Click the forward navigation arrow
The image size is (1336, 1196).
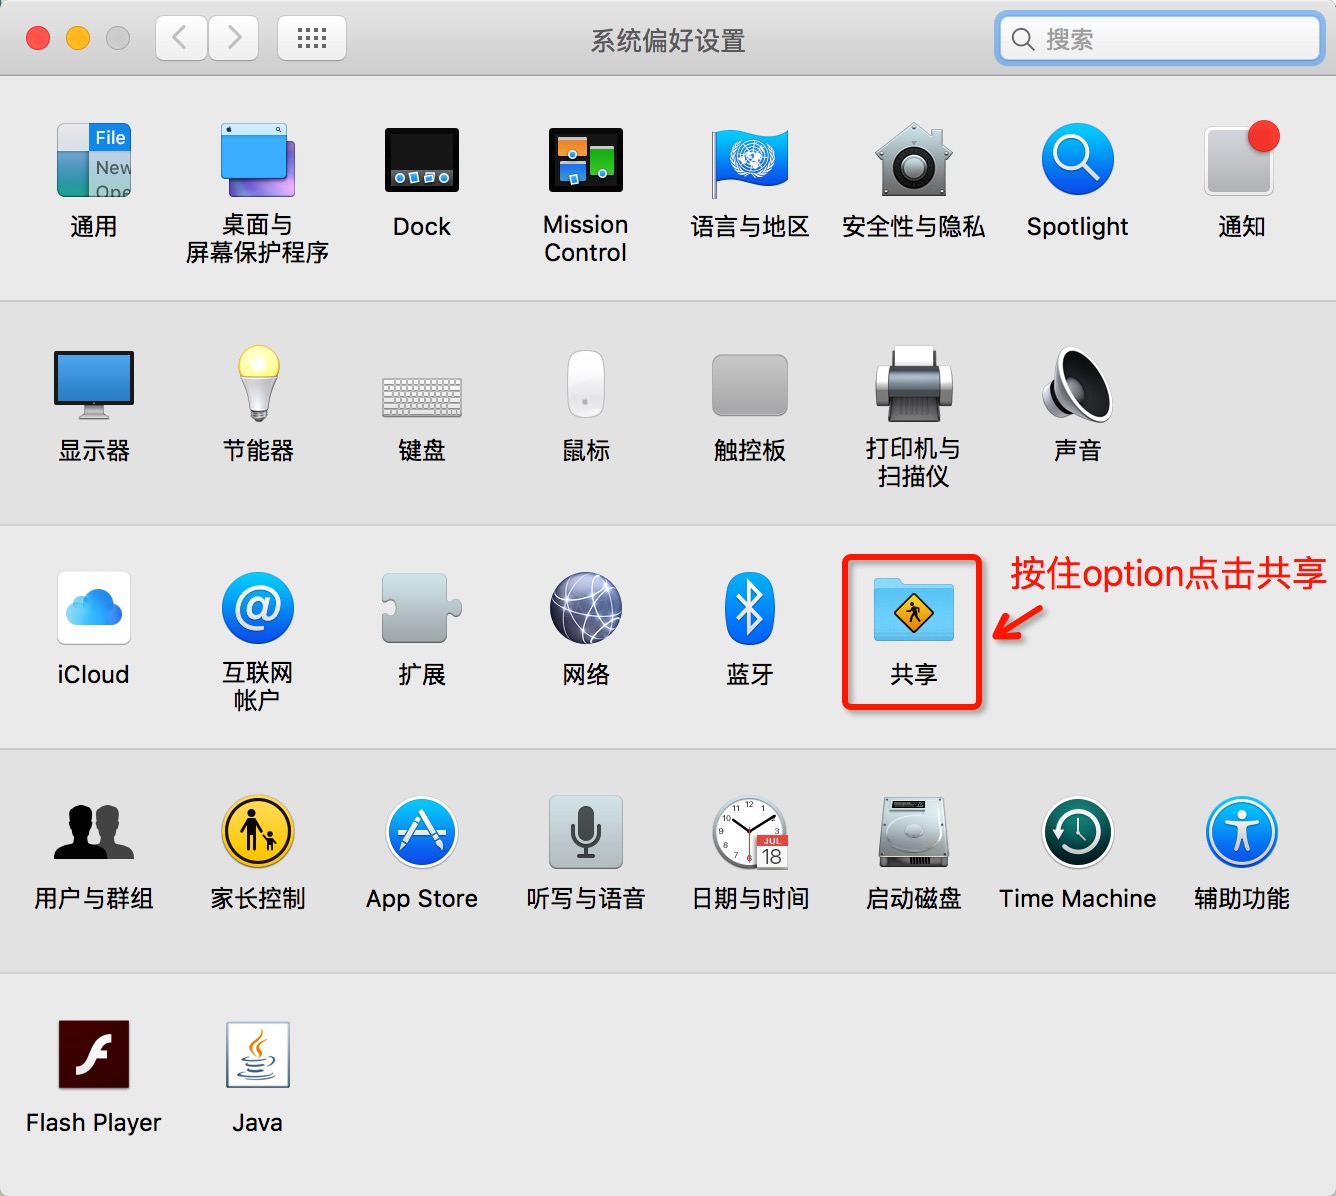tap(234, 38)
